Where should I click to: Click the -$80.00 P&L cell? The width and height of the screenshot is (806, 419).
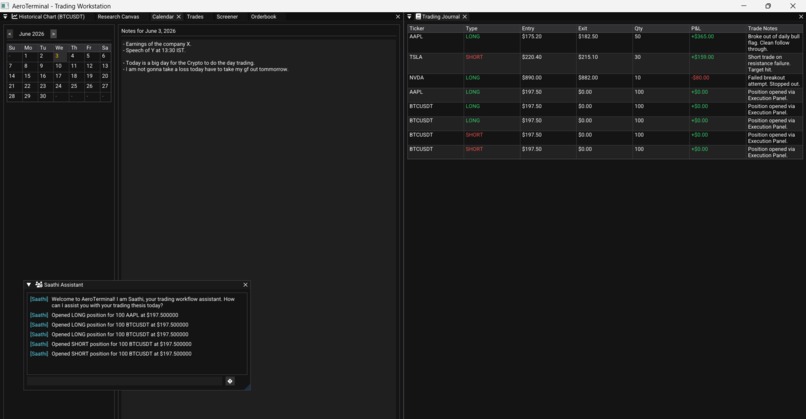pyautogui.click(x=700, y=78)
